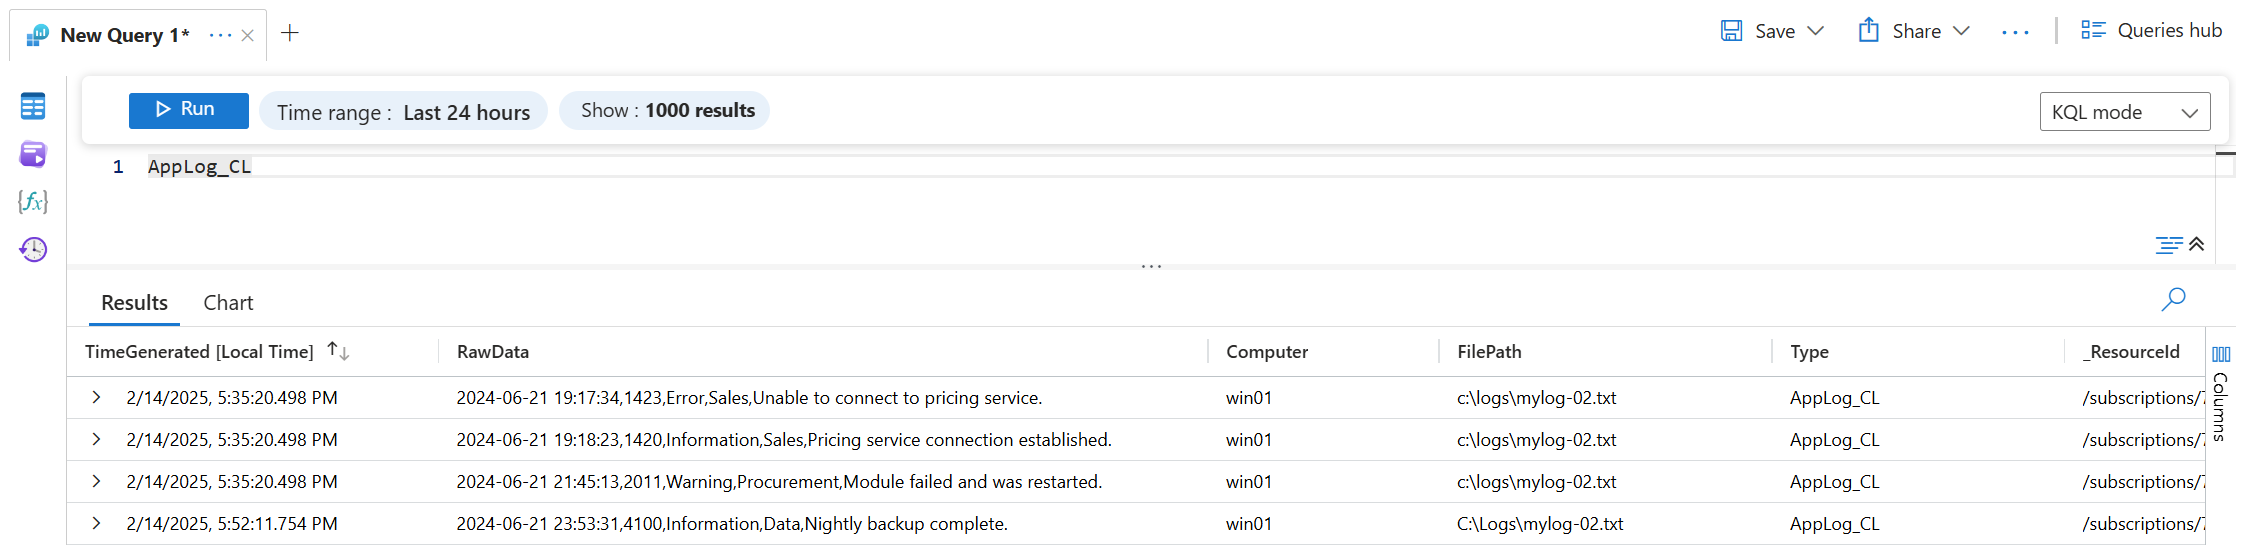The height and width of the screenshot is (545, 2263).
Task: Open the Functions sidebar icon
Action: (33, 202)
